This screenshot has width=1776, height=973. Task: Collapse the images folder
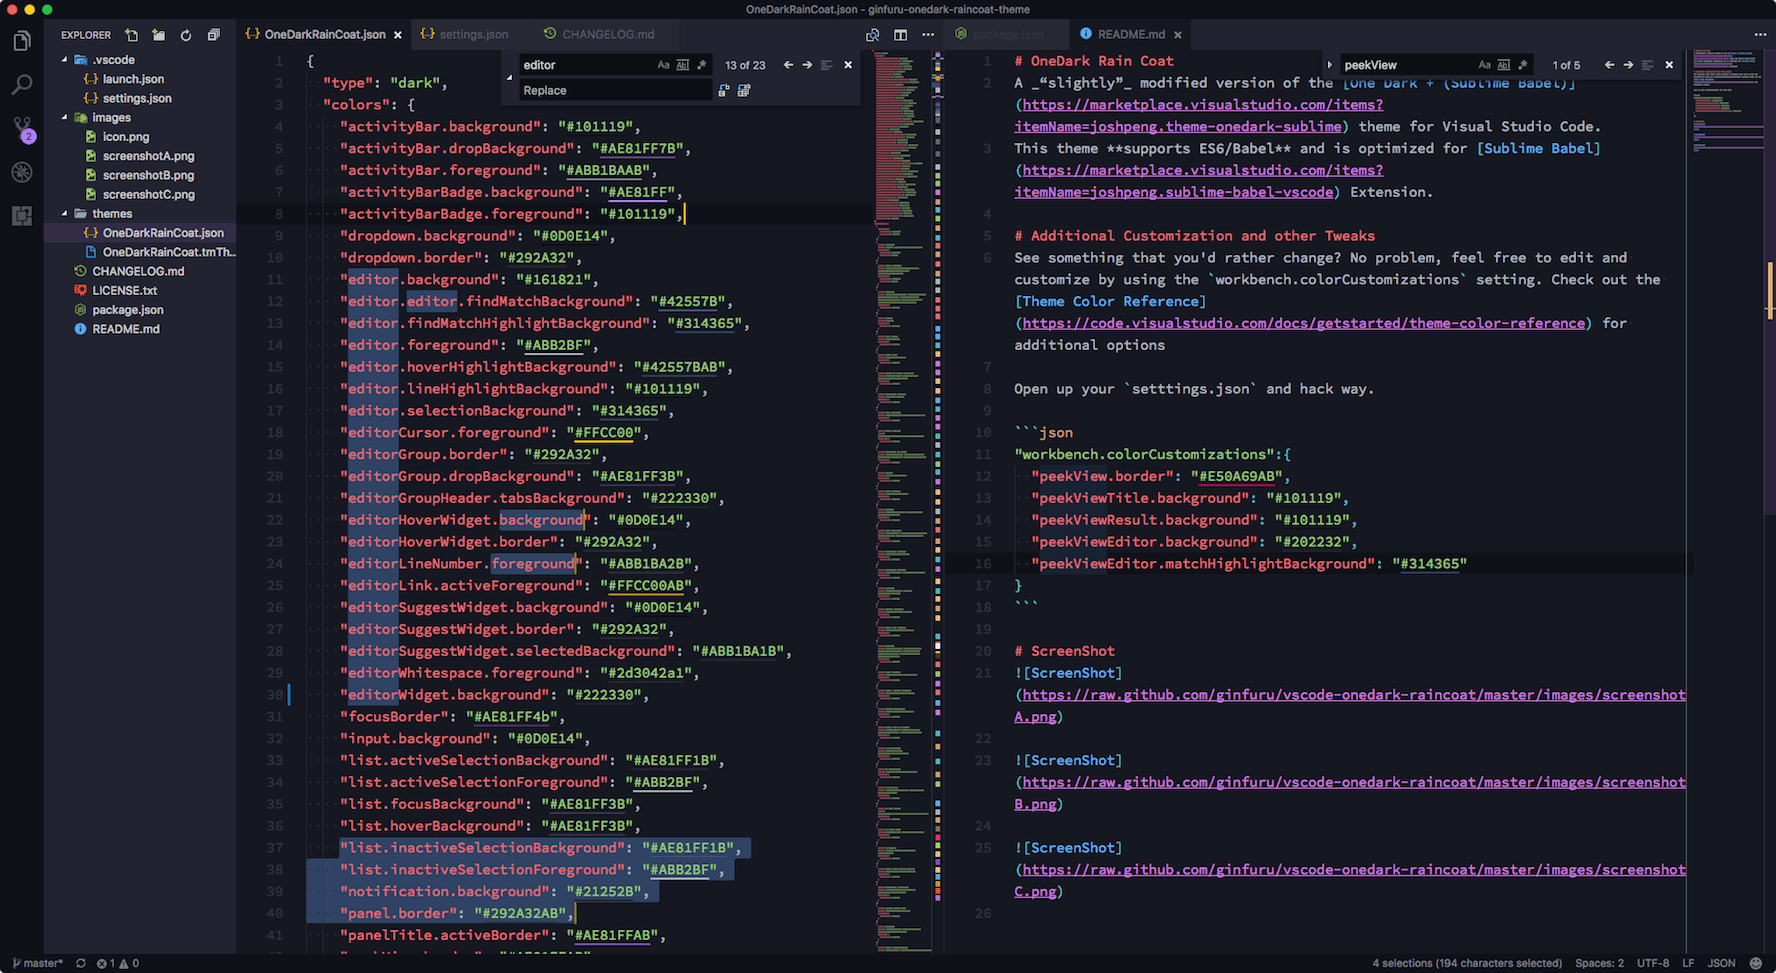(x=65, y=118)
